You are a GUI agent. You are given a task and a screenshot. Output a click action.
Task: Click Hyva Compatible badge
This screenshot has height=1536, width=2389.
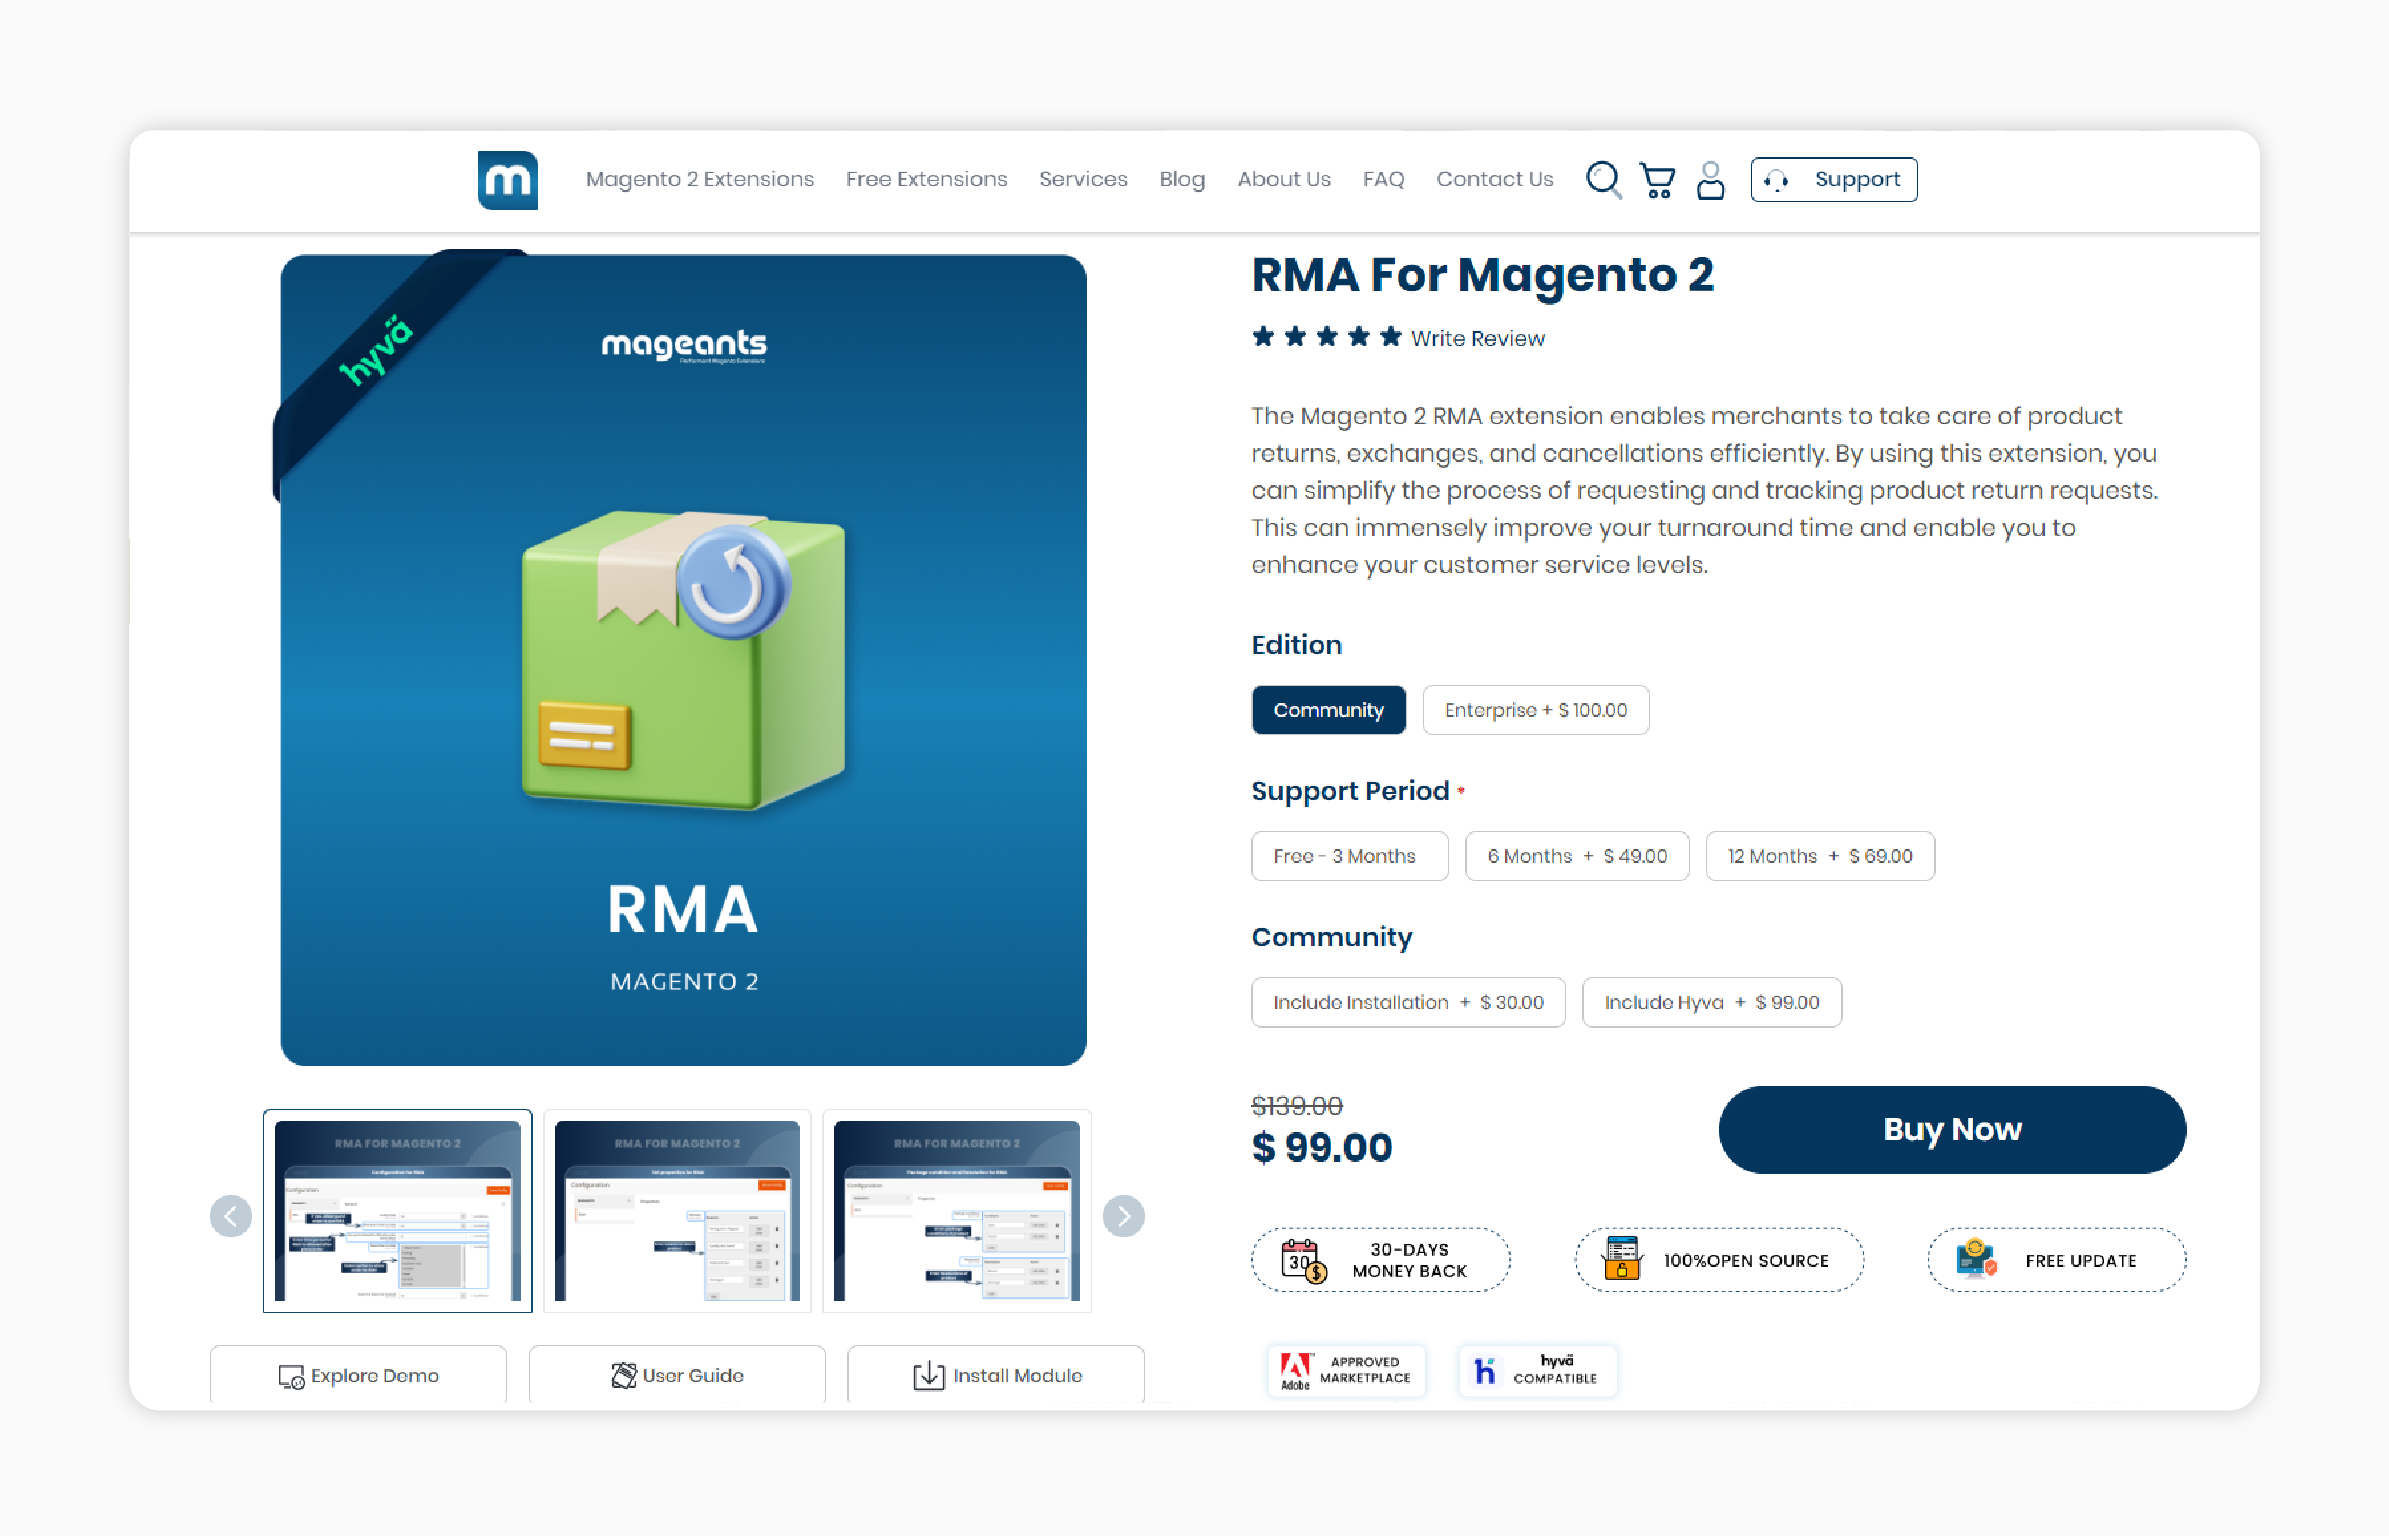click(x=1537, y=1370)
